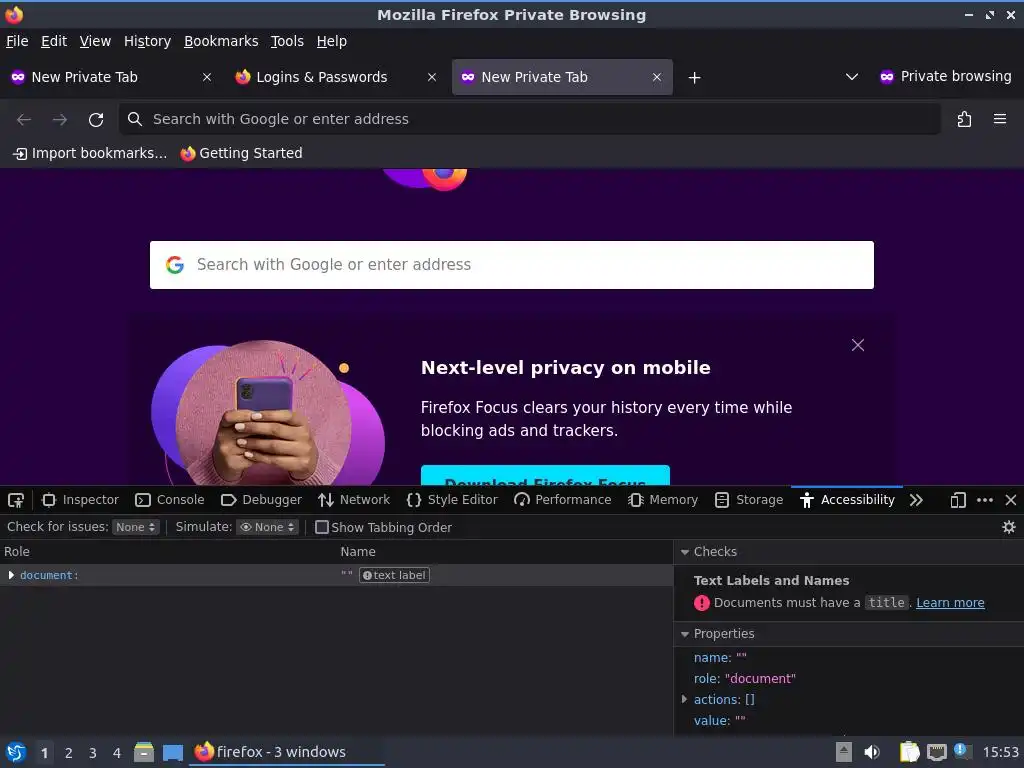Screen dimensions: 1024x768
Task: Click the back navigation arrow
Action: click(24, 120)
